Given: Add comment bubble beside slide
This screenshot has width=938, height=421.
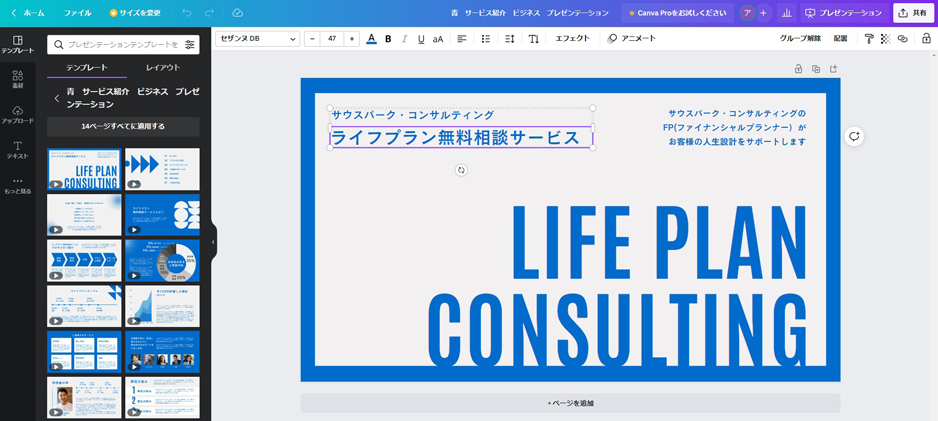Looking at the screenshot, I should click(x=854, y=136).
